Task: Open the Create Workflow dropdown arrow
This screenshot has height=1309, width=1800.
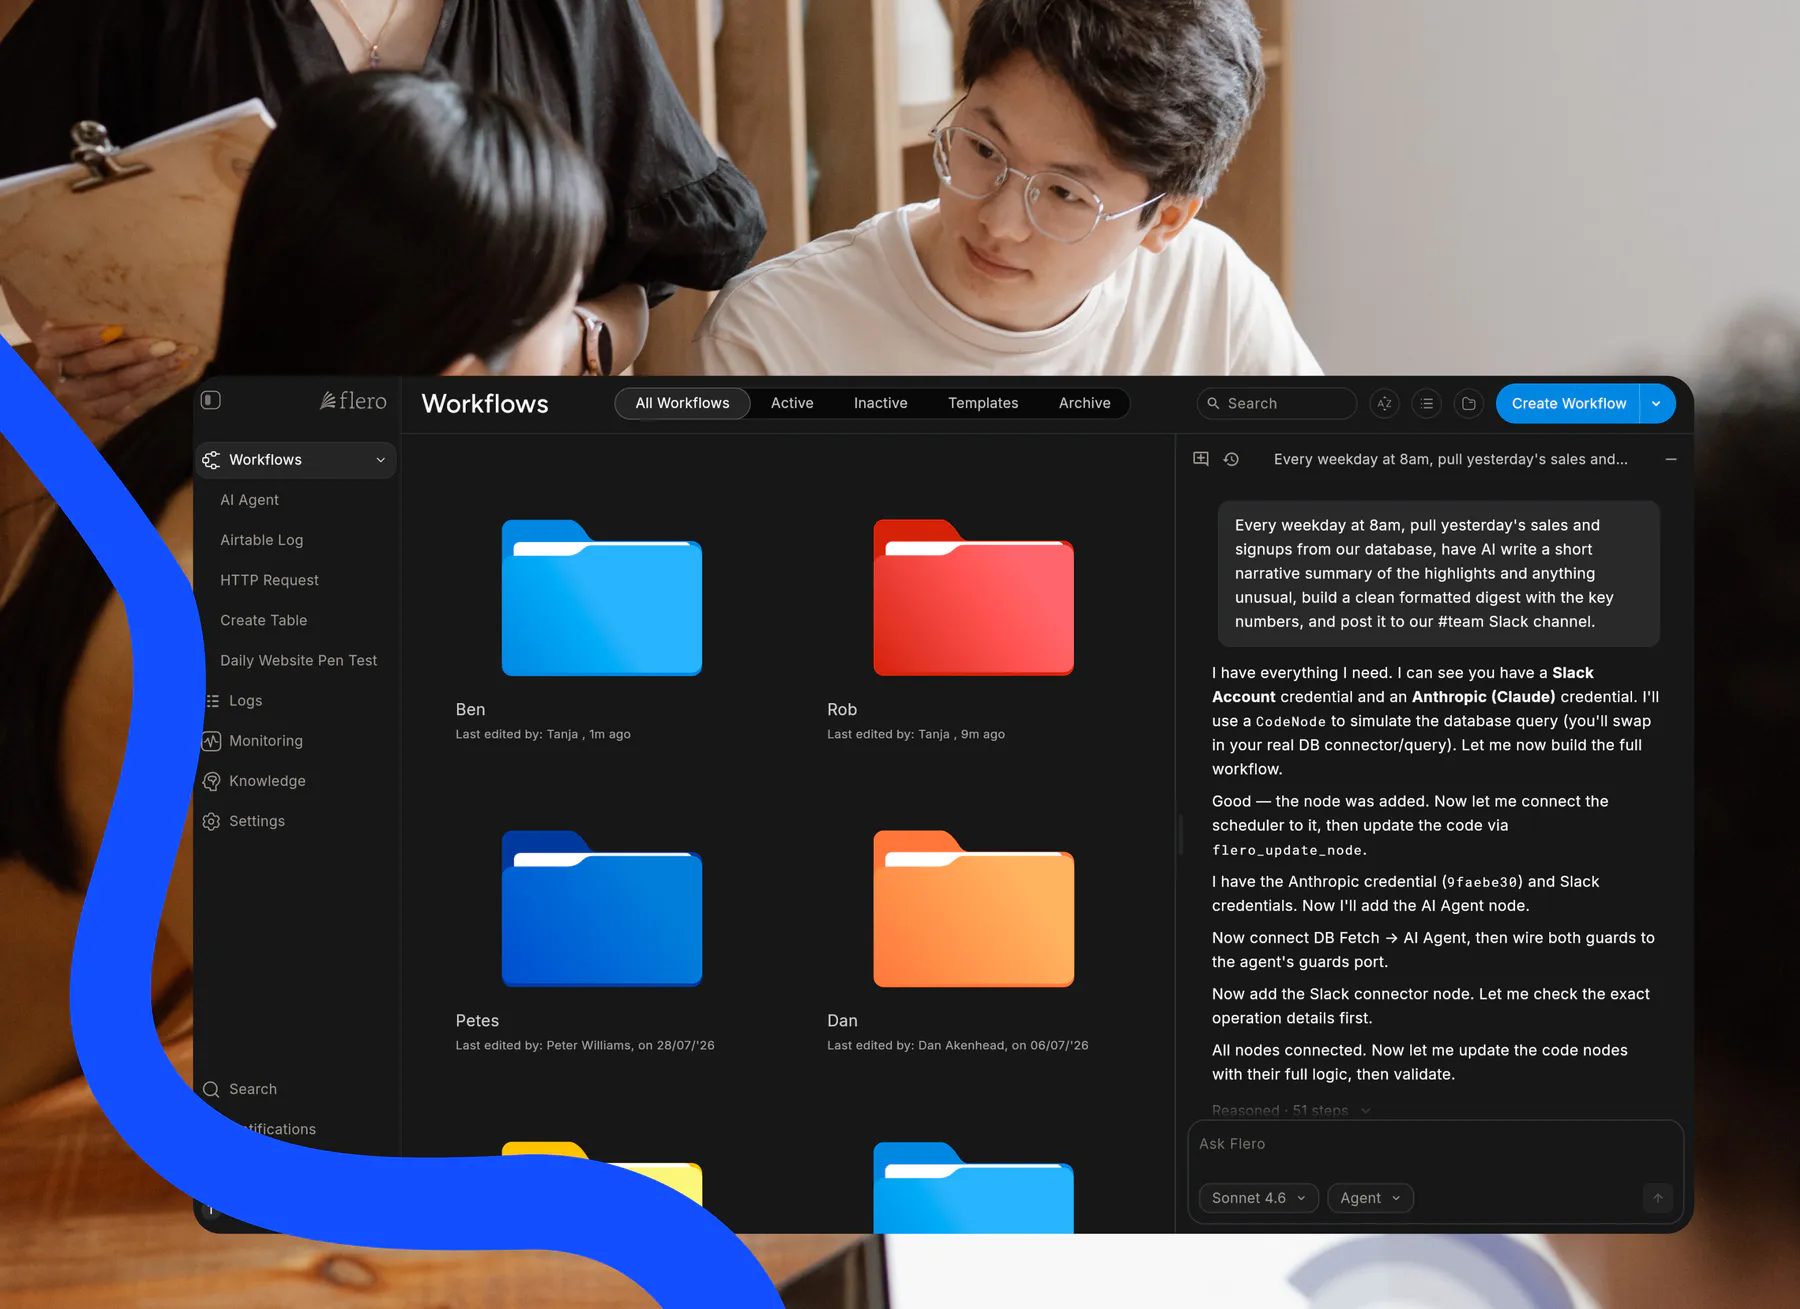Action: pyautogui.click(x=1657, y=403)
